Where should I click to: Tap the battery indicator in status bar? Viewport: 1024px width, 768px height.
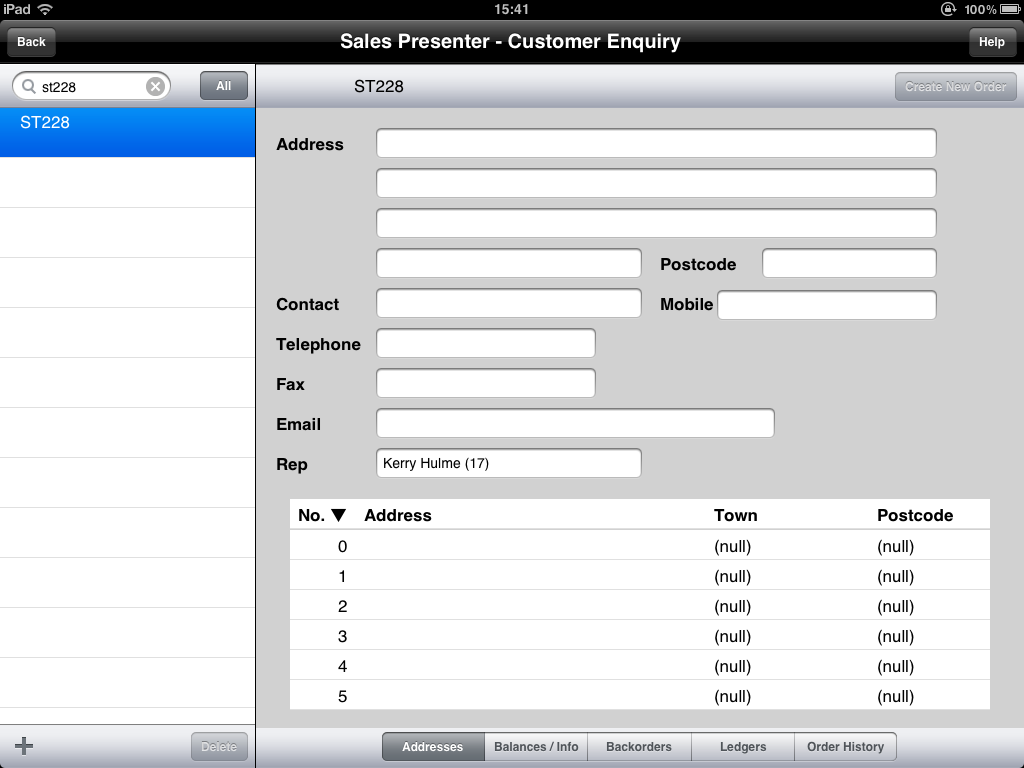(x=1010, y=9)
